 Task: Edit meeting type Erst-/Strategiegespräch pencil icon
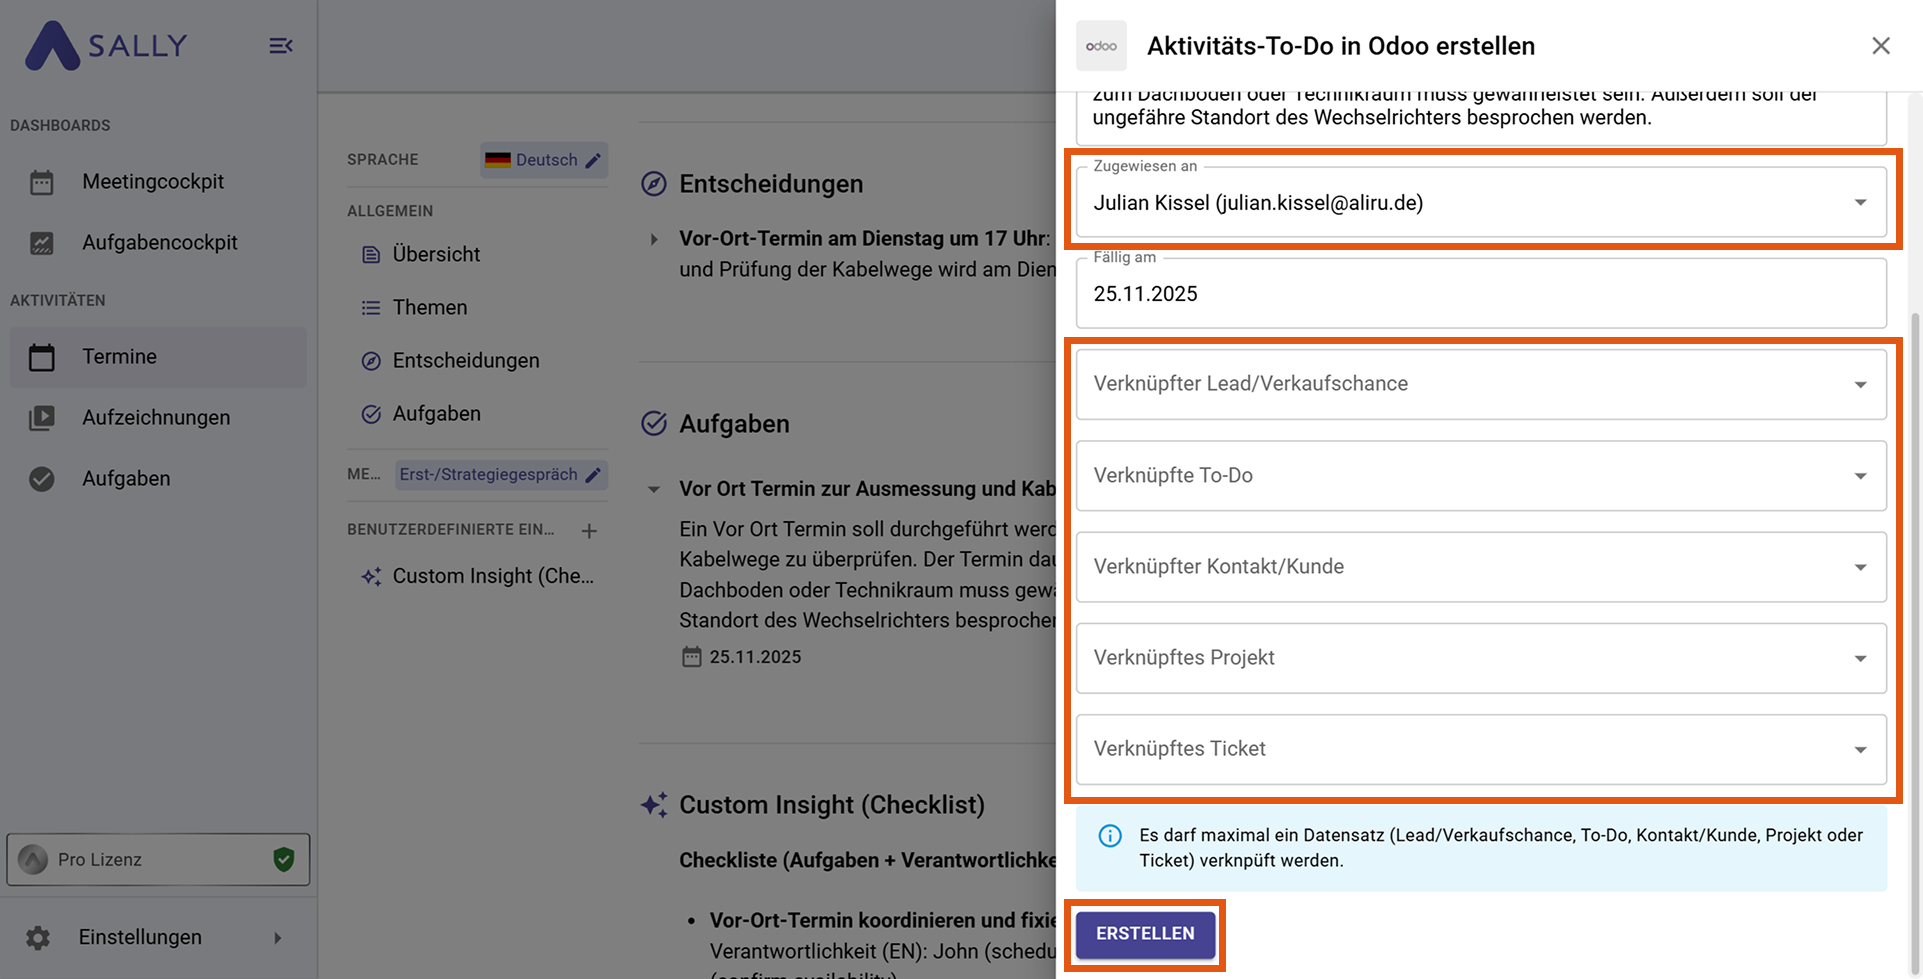pyautogui.click(x=593, y=475)
